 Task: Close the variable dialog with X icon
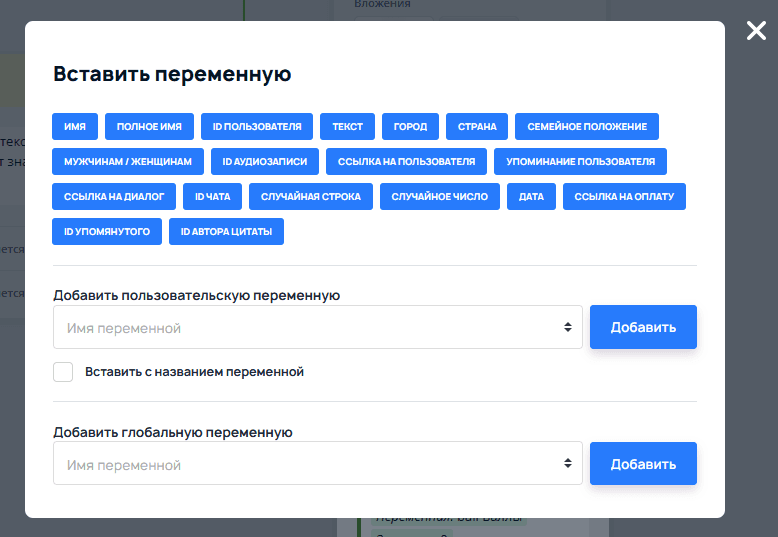point(756,31)
